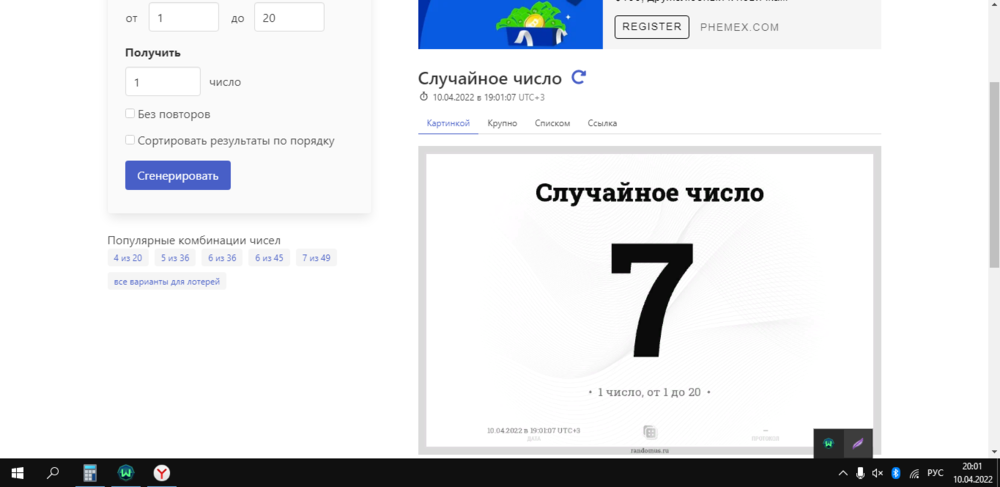
Task: Switch to the Крупно tab
Action: (502, 123)
